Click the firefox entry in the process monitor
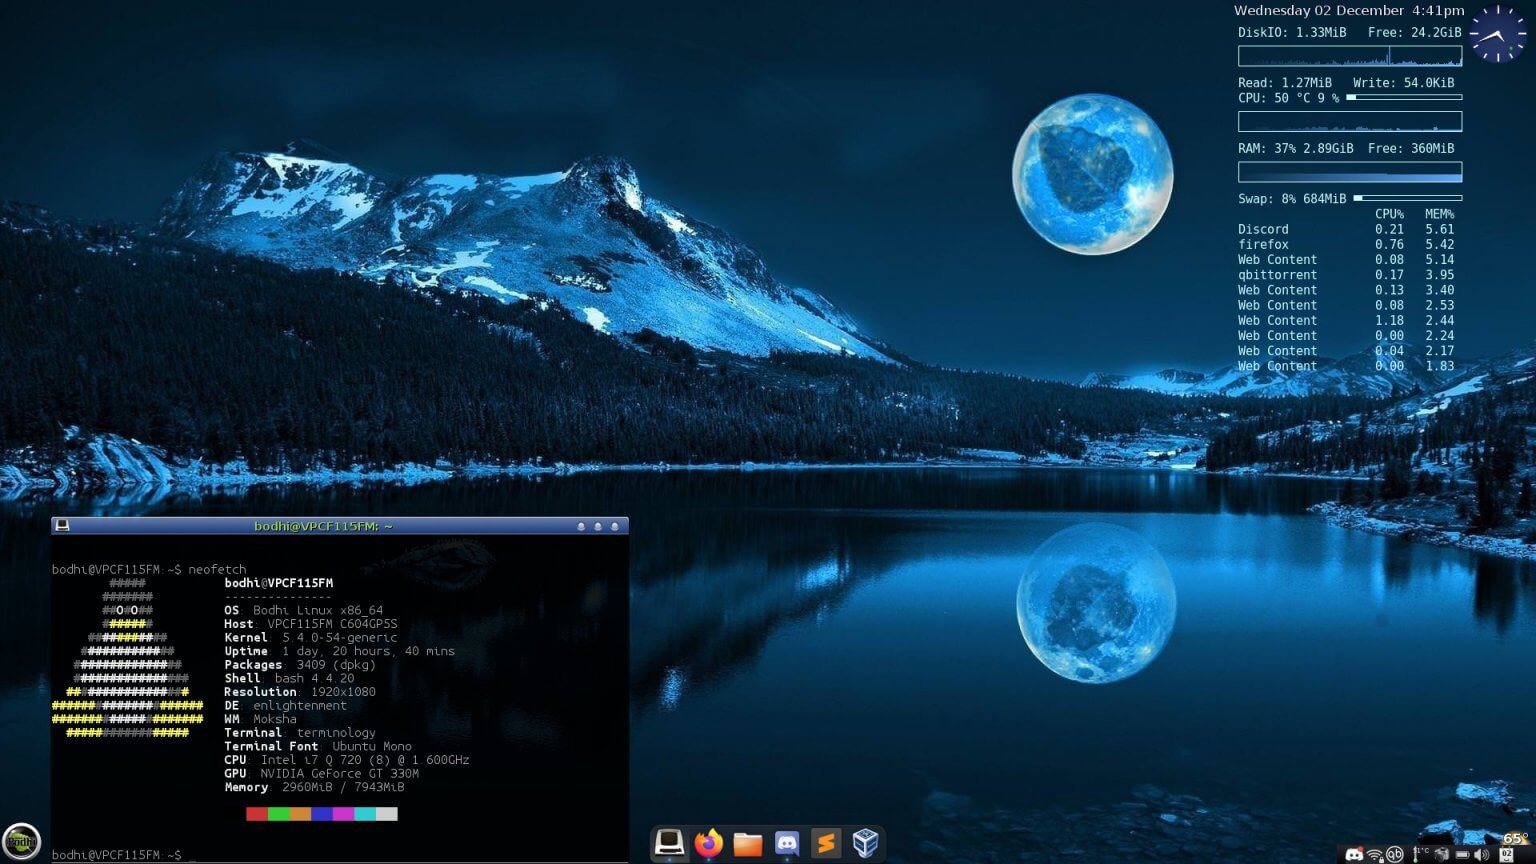 [x=1263, y=244]
